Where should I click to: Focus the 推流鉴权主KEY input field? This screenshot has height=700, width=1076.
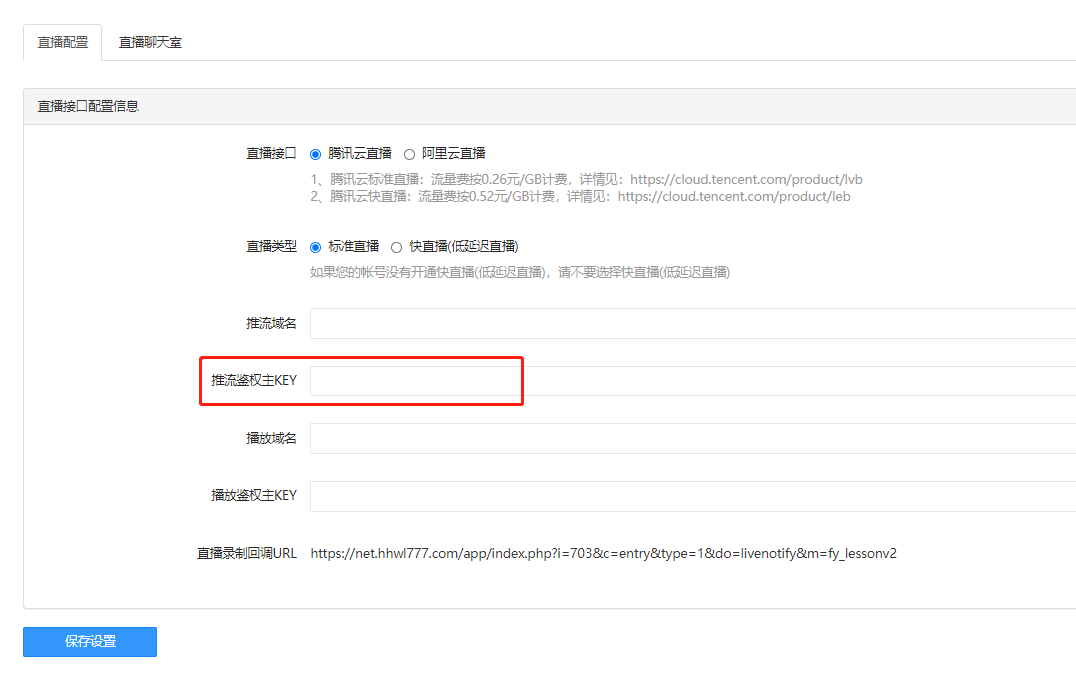point(693,381)
